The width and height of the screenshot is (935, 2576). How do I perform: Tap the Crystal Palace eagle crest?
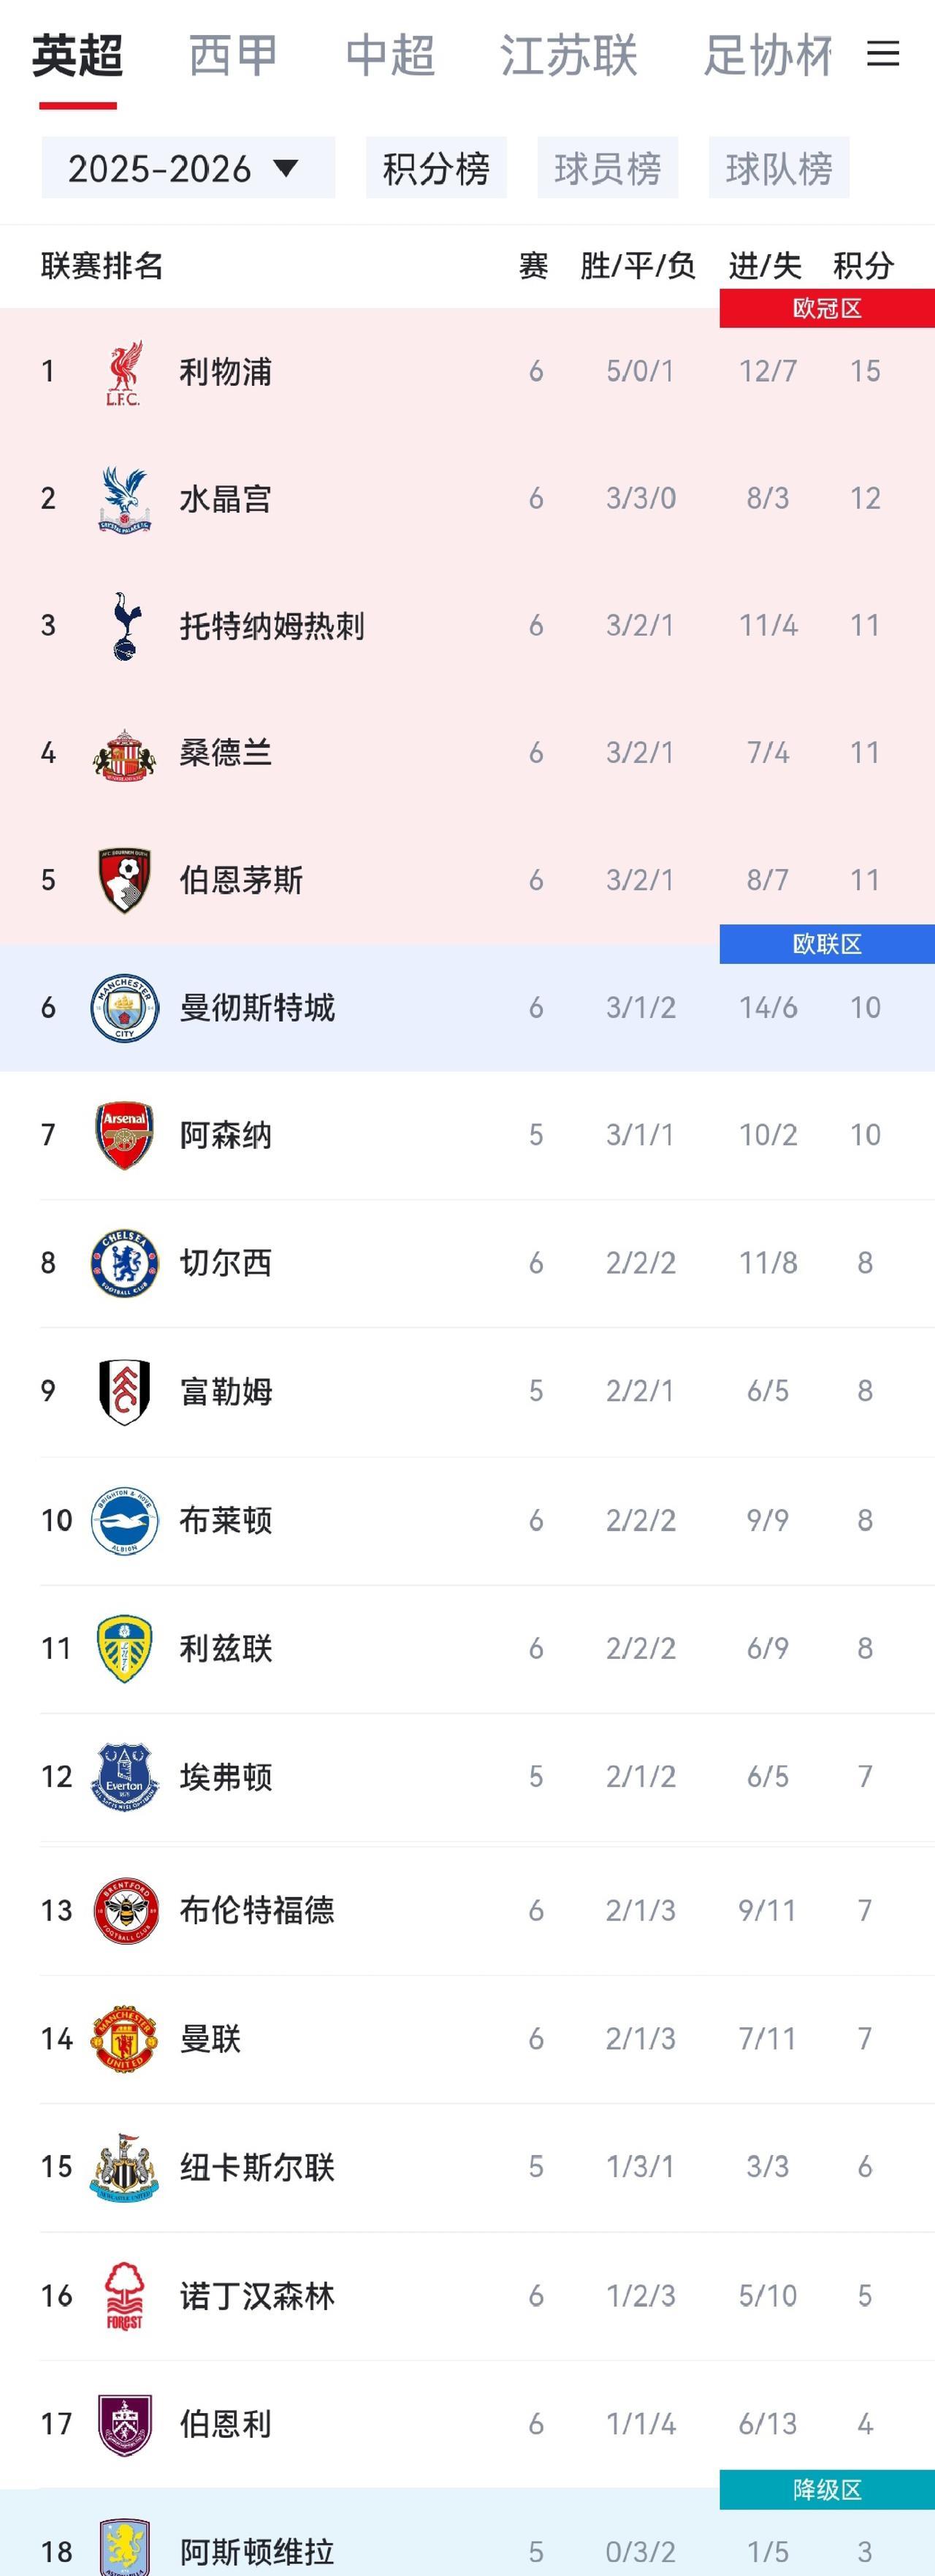[124, 499]
